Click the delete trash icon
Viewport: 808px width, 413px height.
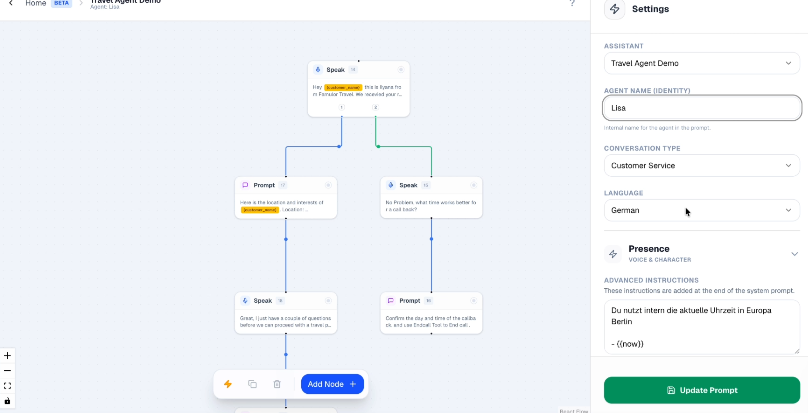(x=277, y=384)
